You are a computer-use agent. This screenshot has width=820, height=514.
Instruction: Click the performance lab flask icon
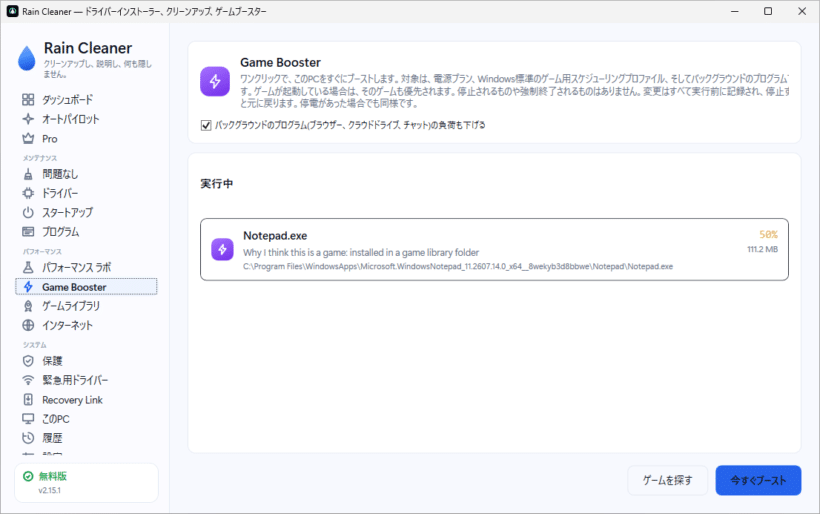pos(28,267)
